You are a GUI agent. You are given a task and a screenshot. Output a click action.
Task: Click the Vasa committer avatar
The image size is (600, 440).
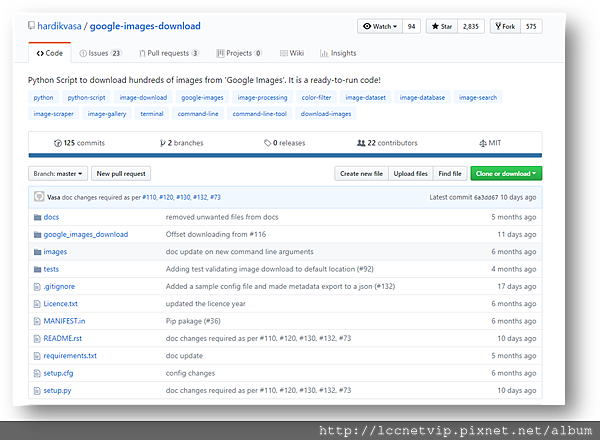coord(39,197)
